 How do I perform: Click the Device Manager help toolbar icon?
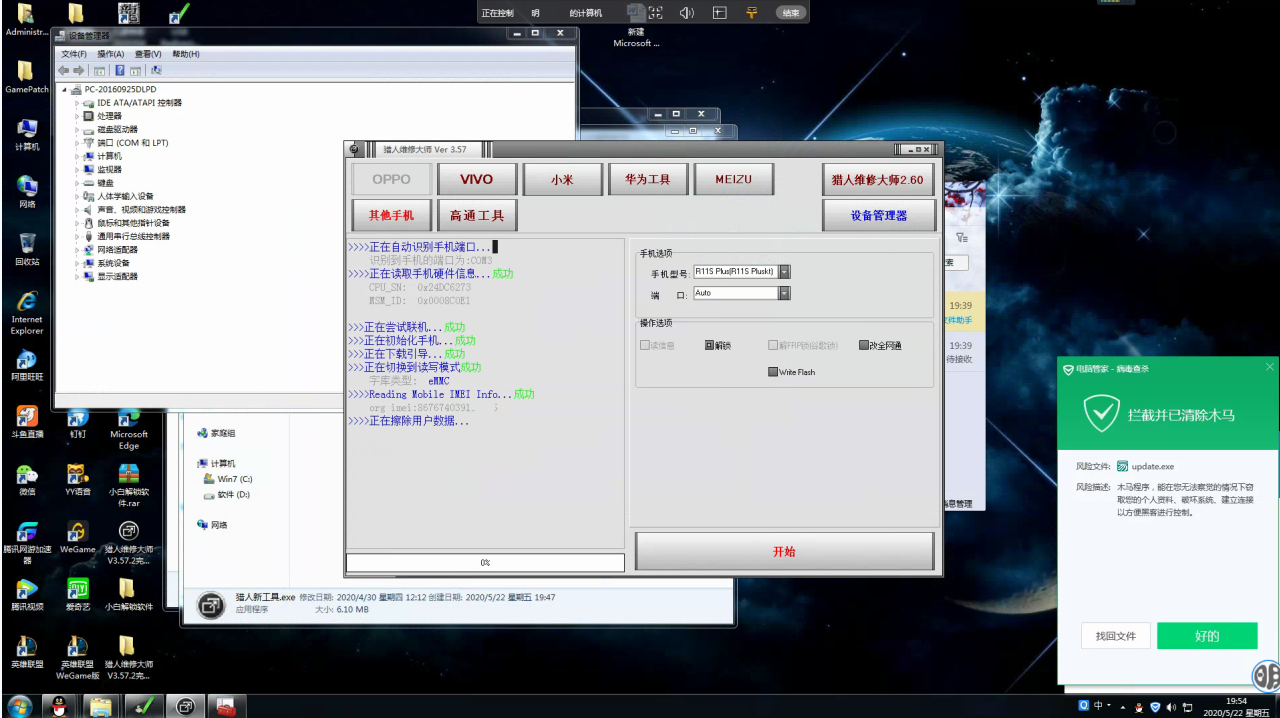(119, 71)
